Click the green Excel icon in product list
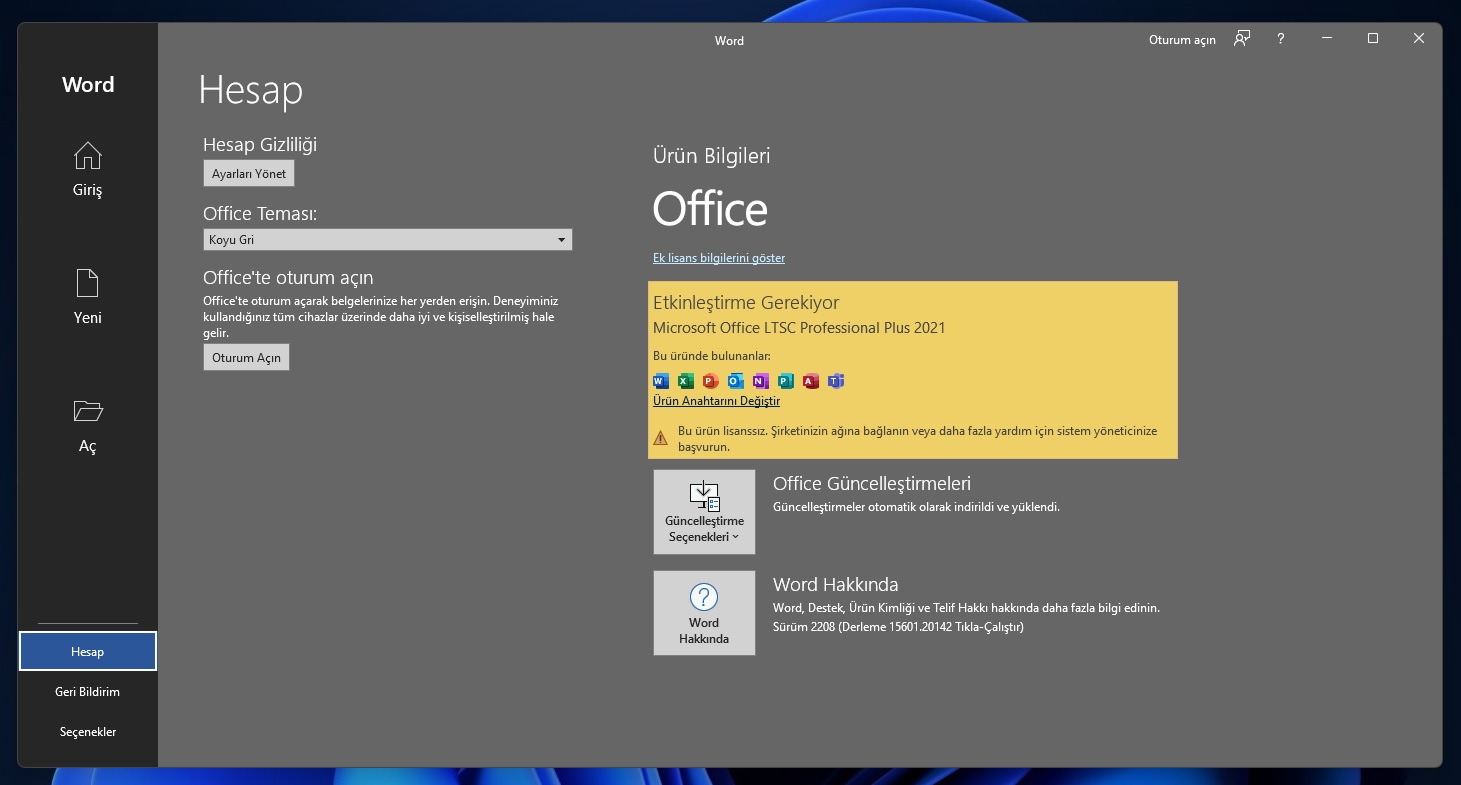1461x785 pixels. (685, 381)
